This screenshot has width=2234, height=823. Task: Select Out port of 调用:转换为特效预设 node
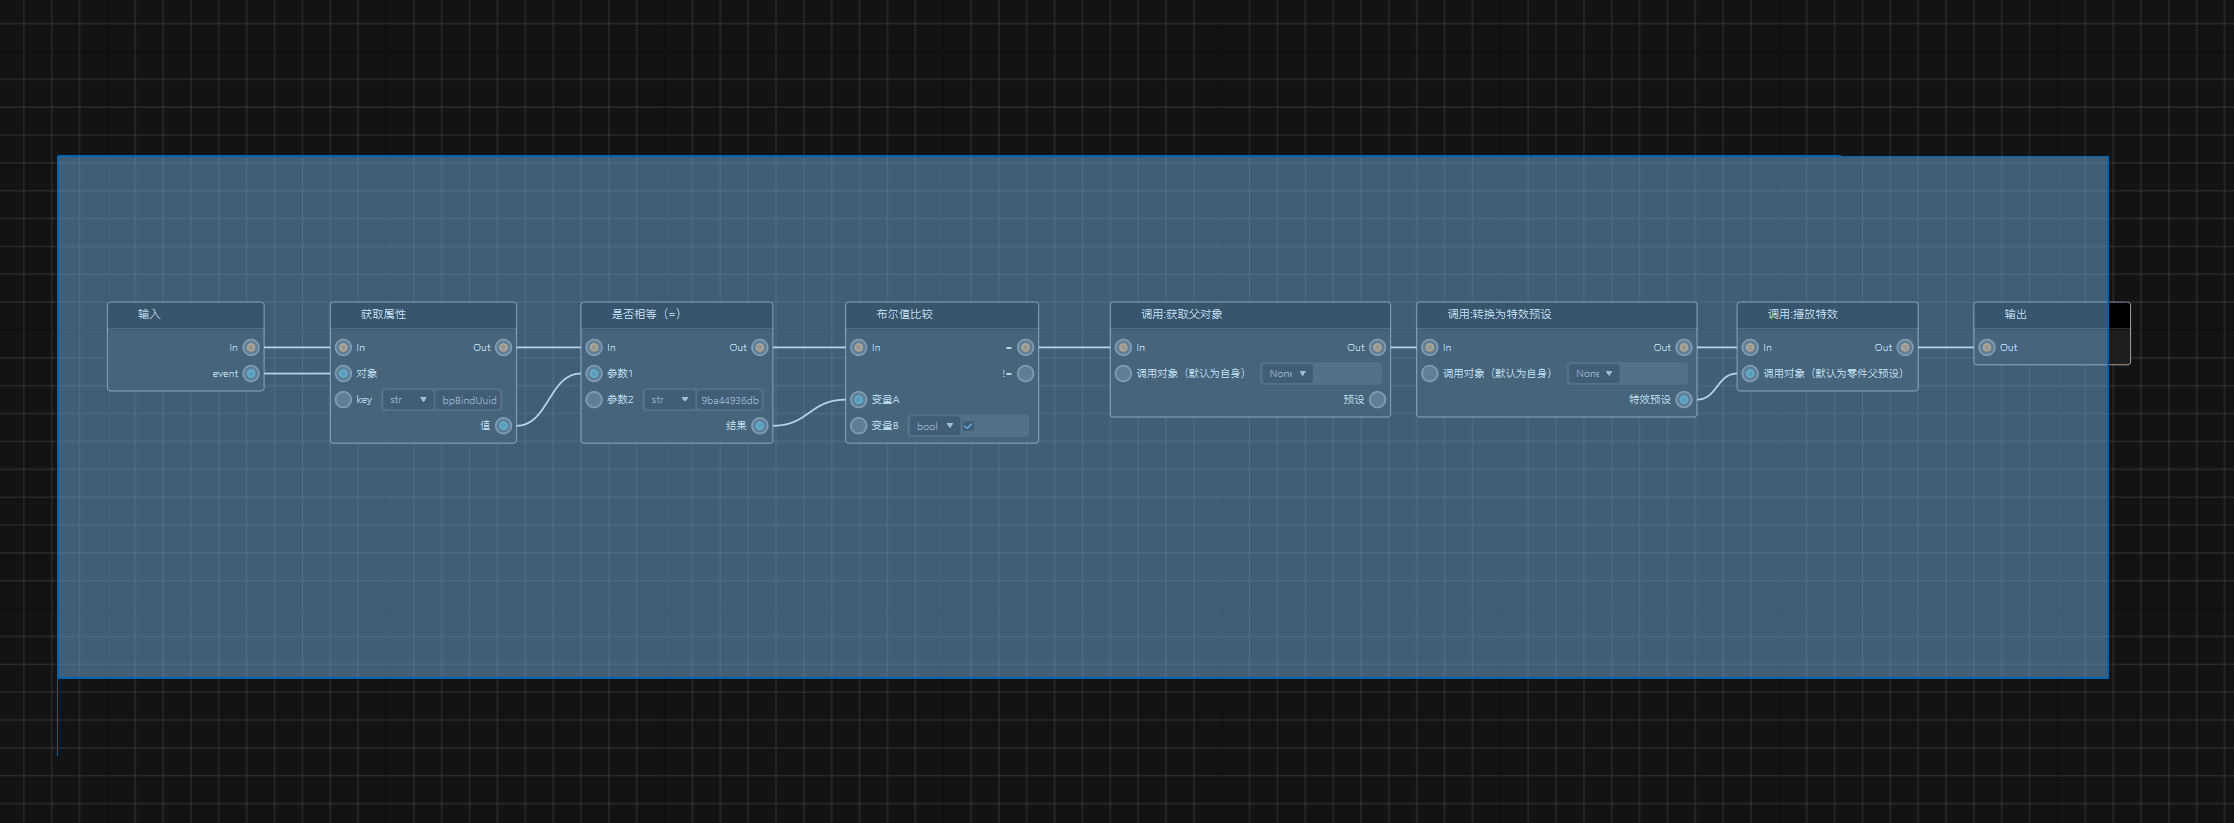coord(1684,347)
